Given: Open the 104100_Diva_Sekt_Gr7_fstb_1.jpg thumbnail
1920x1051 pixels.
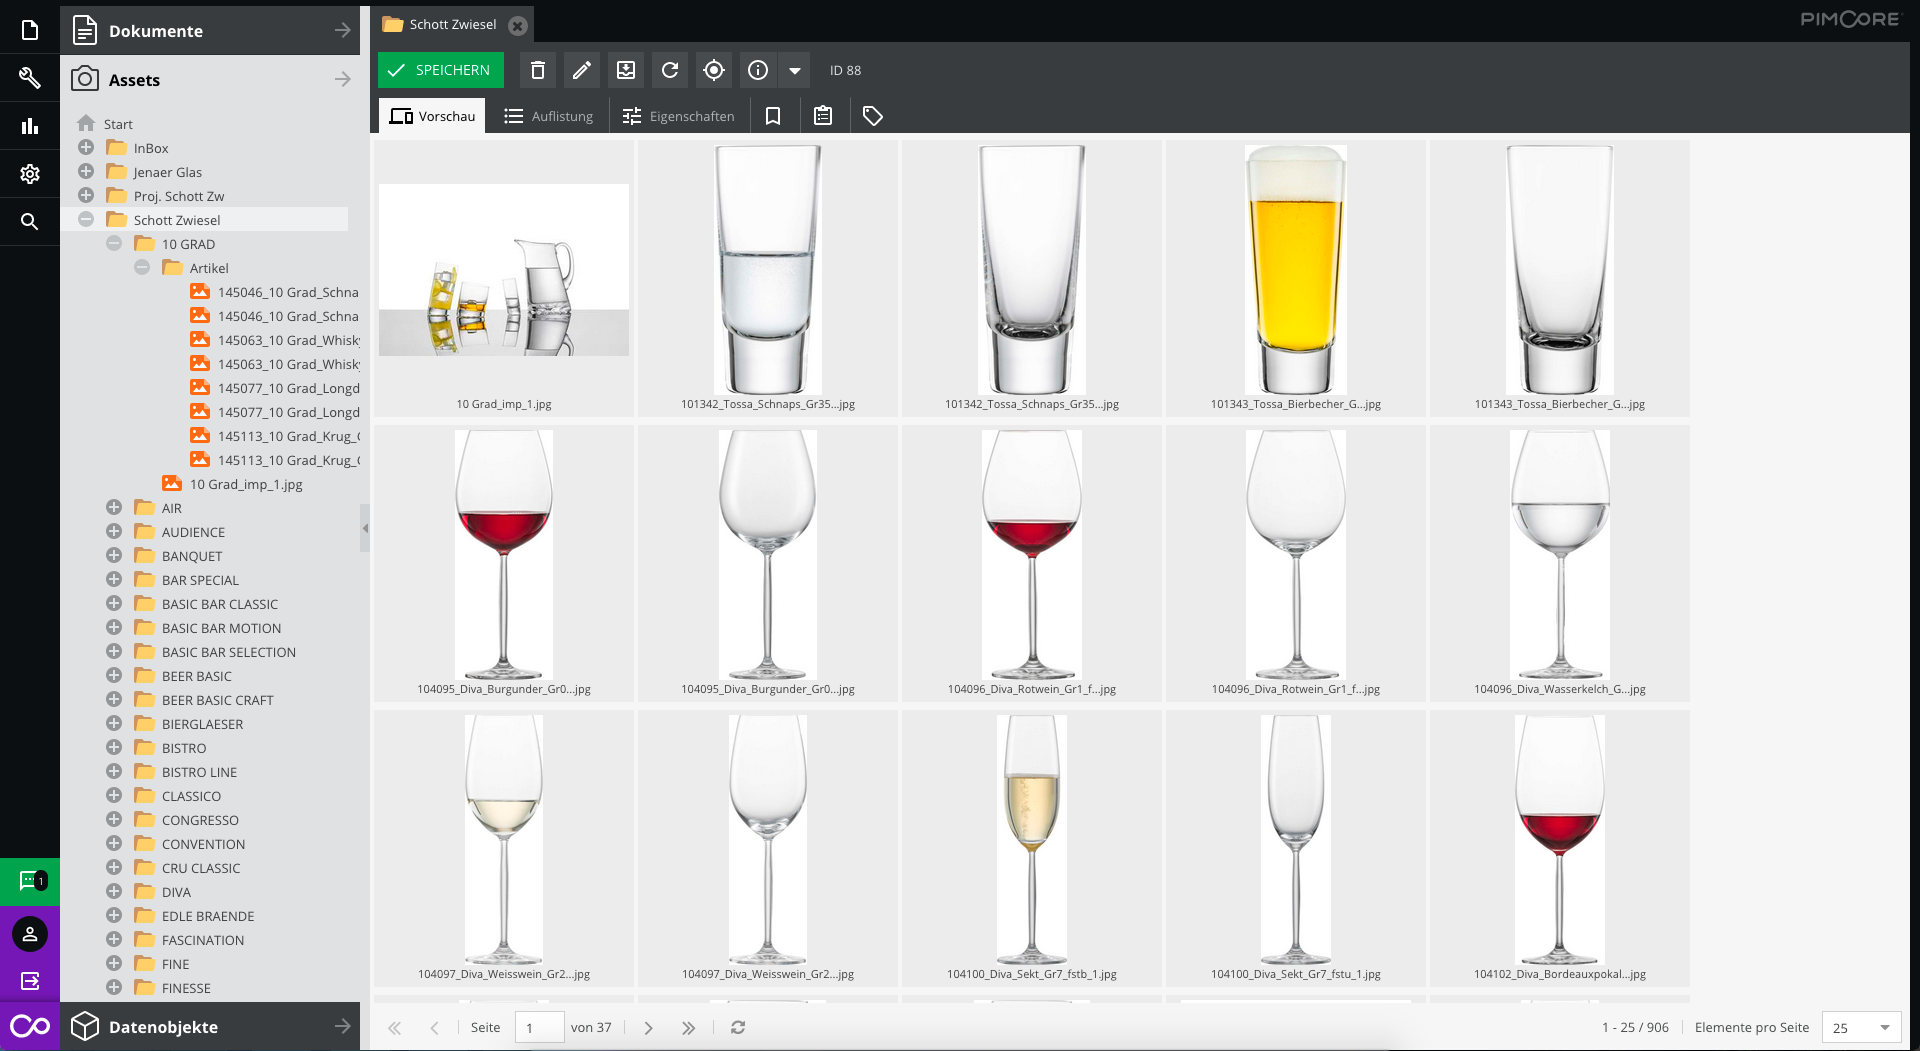Looking at the screenshot, I should click(x=1032, y=849).
